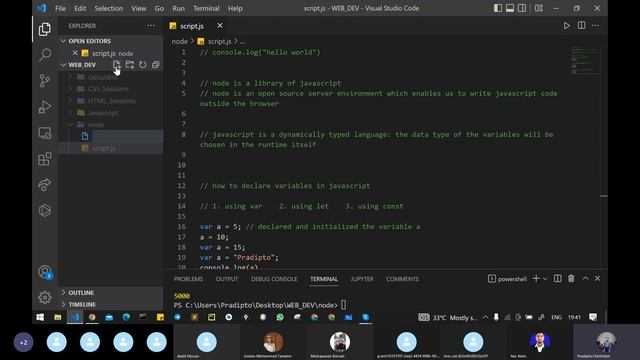The image size is (640, 360).
Task: Open WhatsApp from the Windows taskbar
Action: (x=280, y=317)
